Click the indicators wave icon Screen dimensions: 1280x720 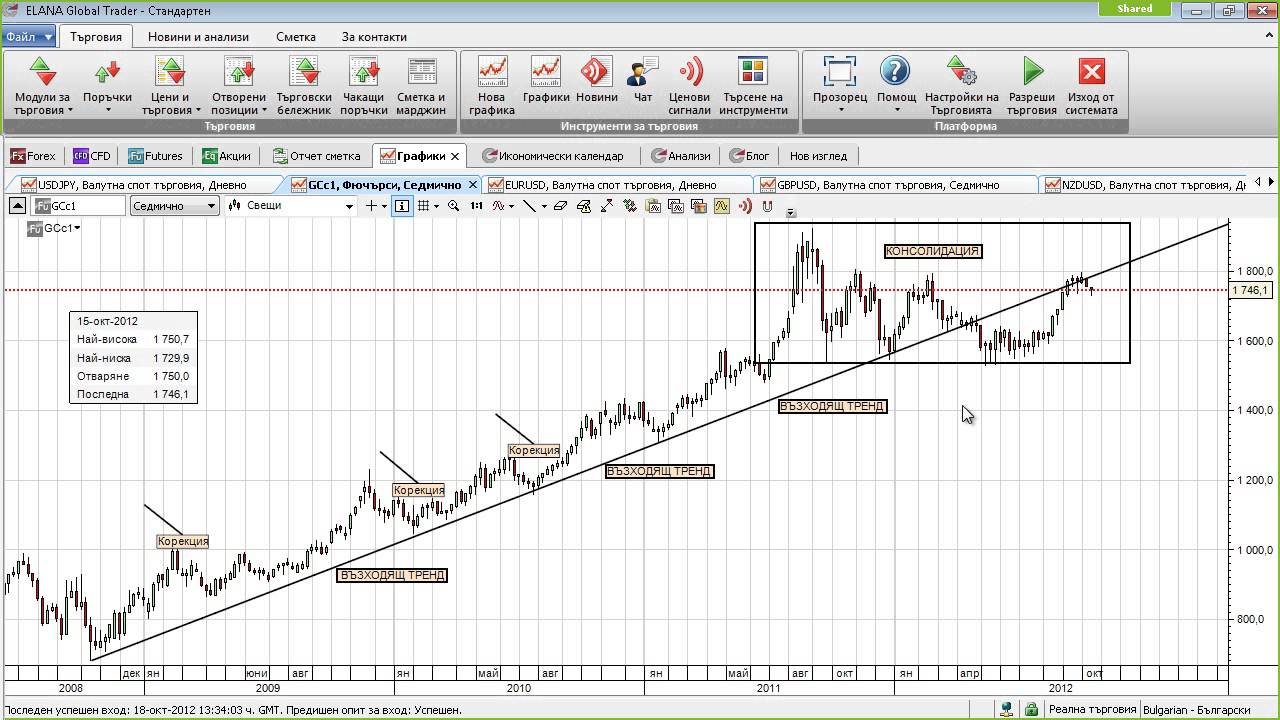pyautogui.click(x=499, y=206)
